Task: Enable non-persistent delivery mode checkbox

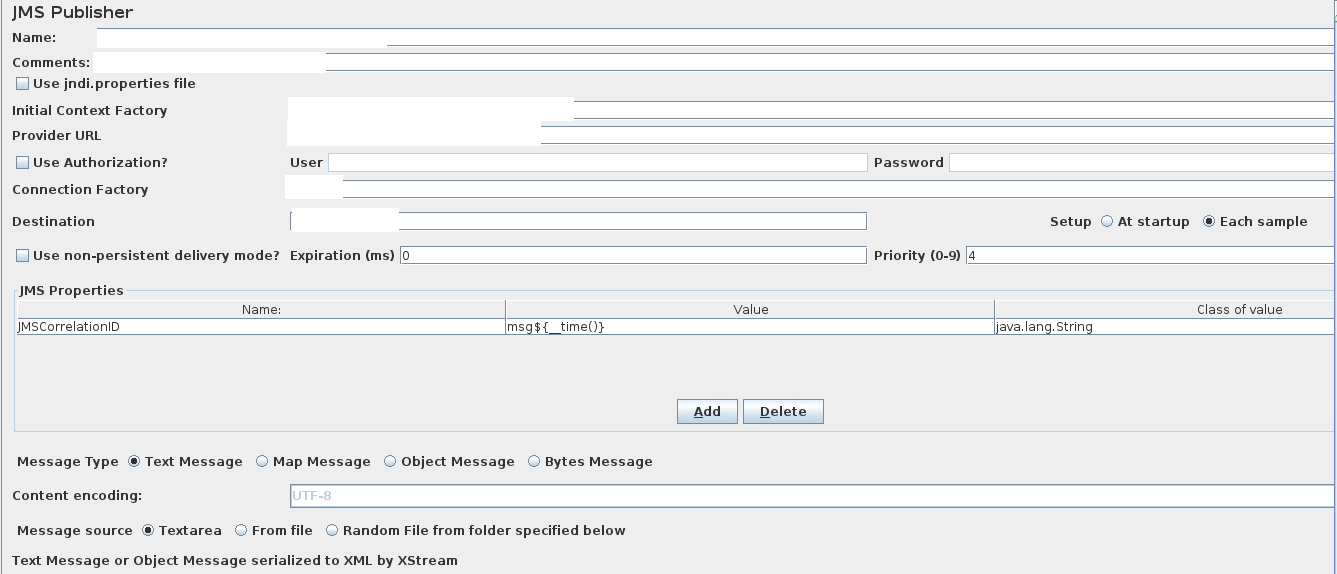Action: [x=22, y=256]
